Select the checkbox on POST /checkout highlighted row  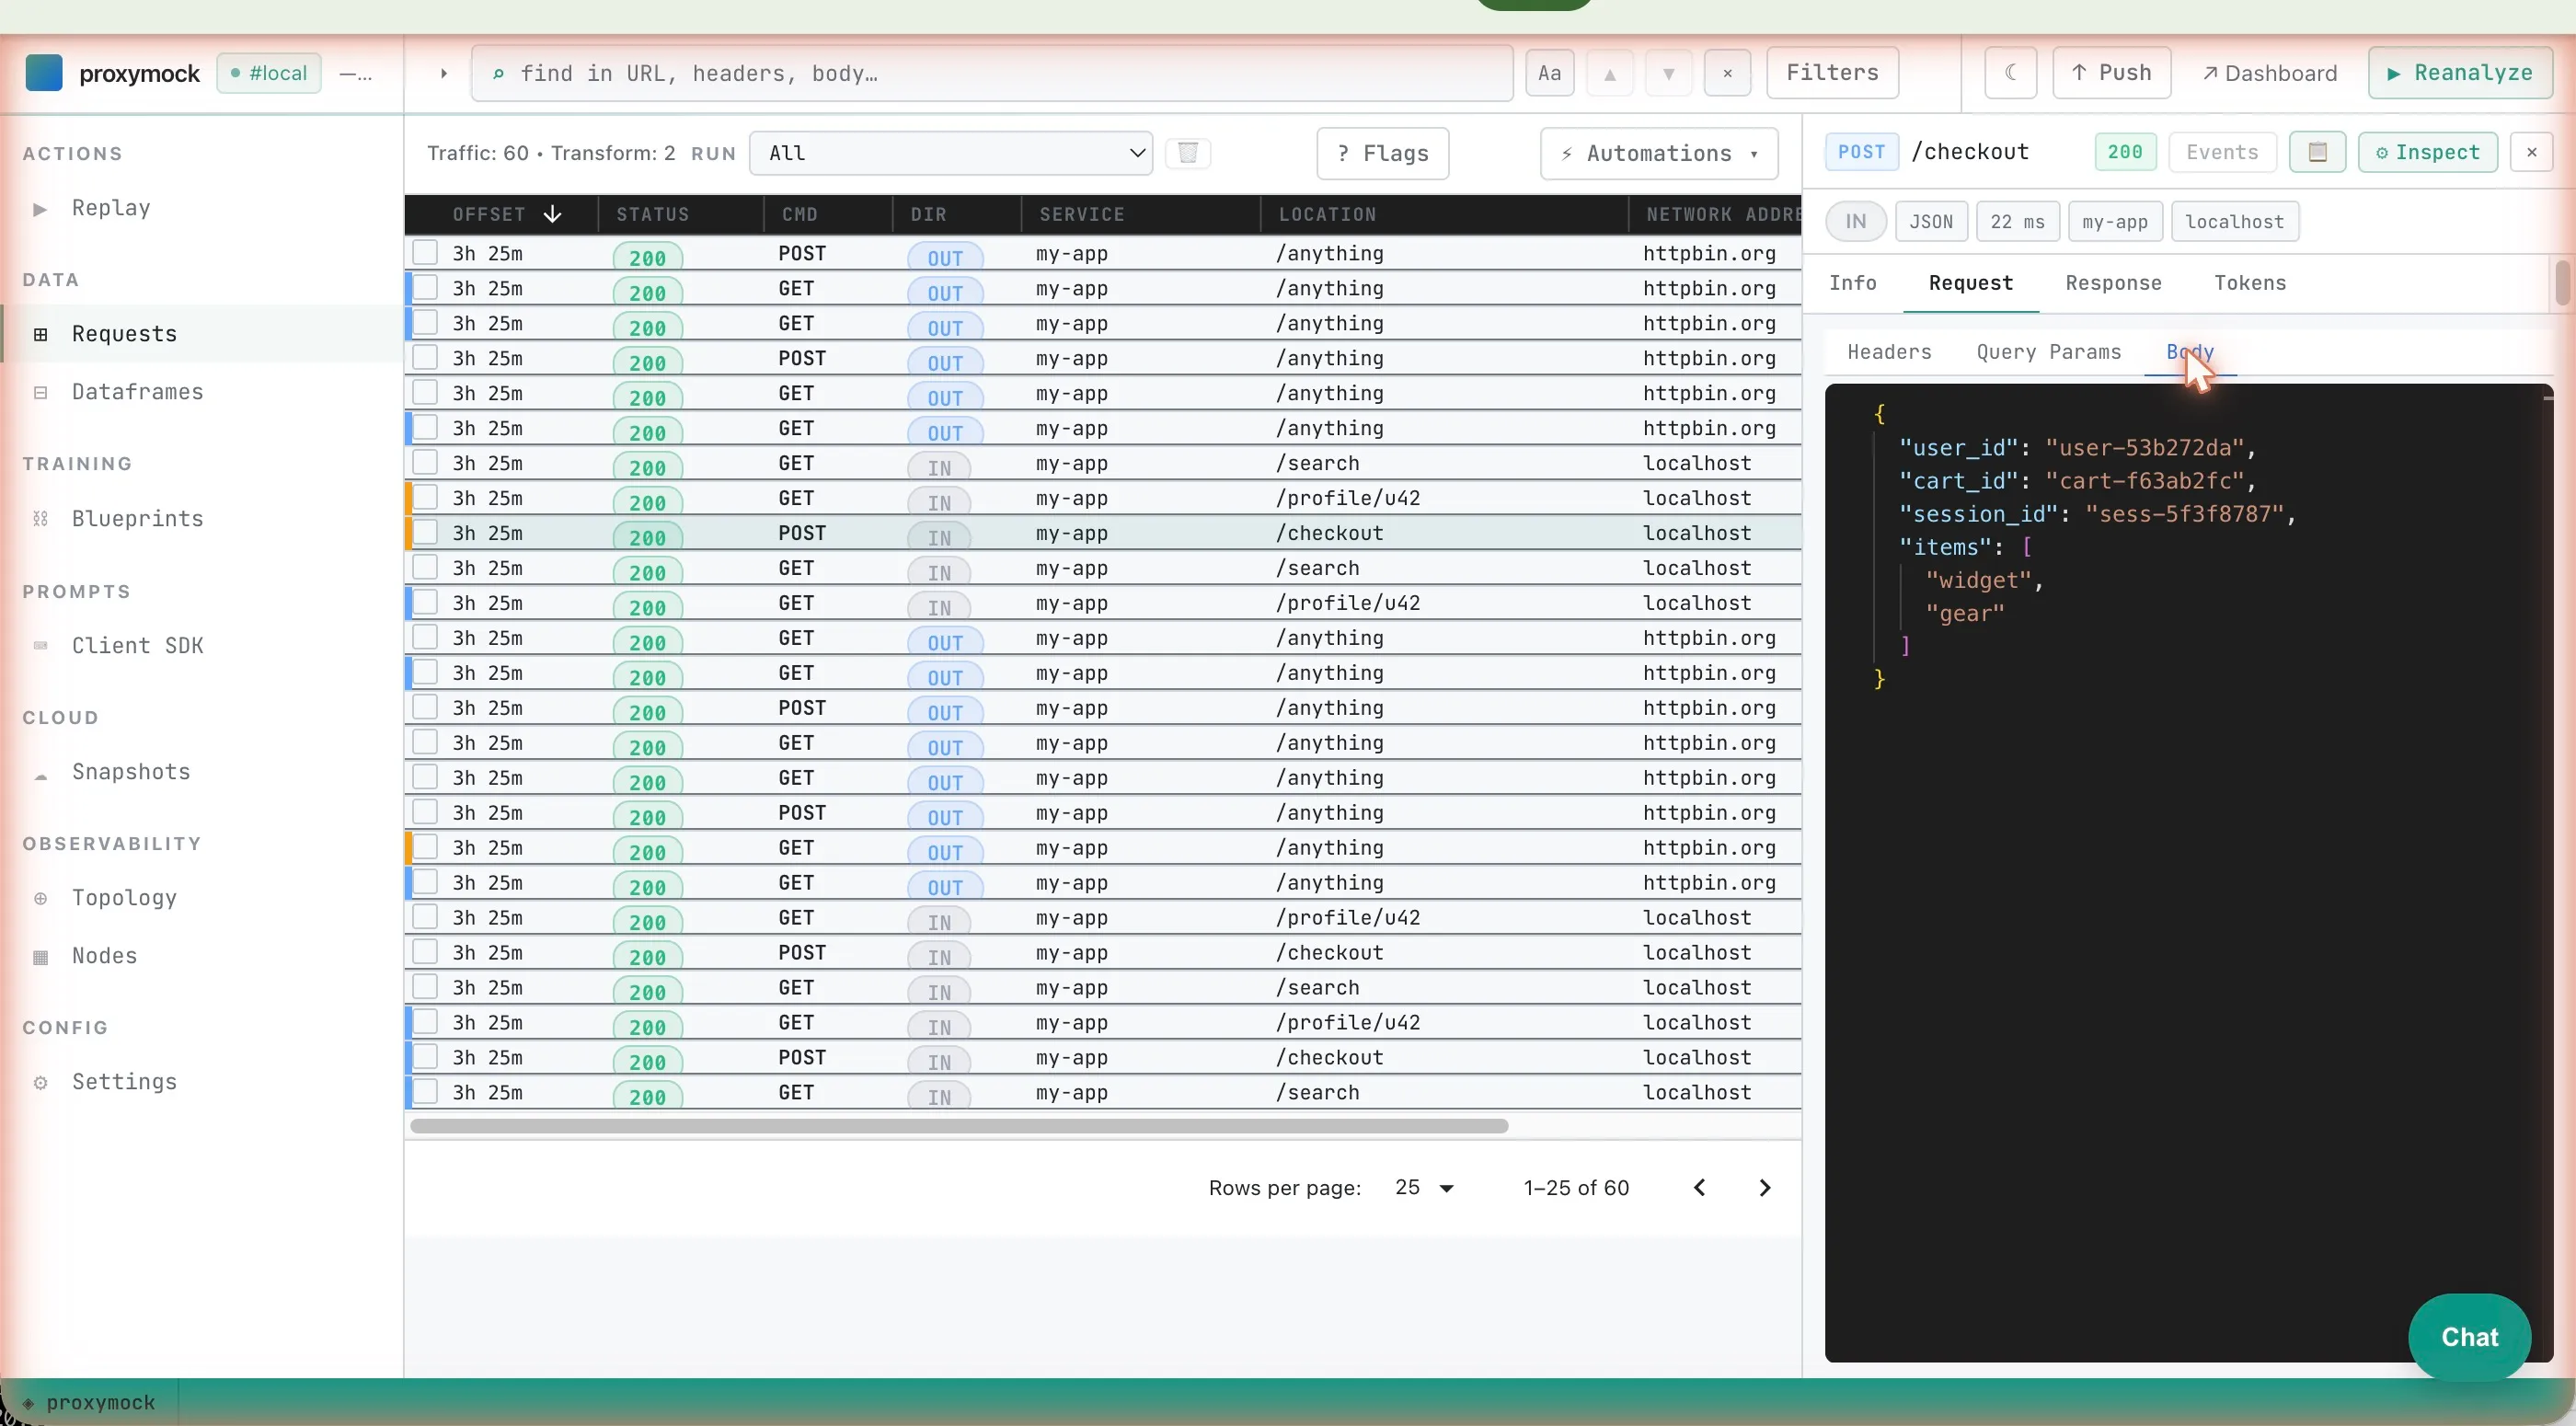(x=425, y=532)
